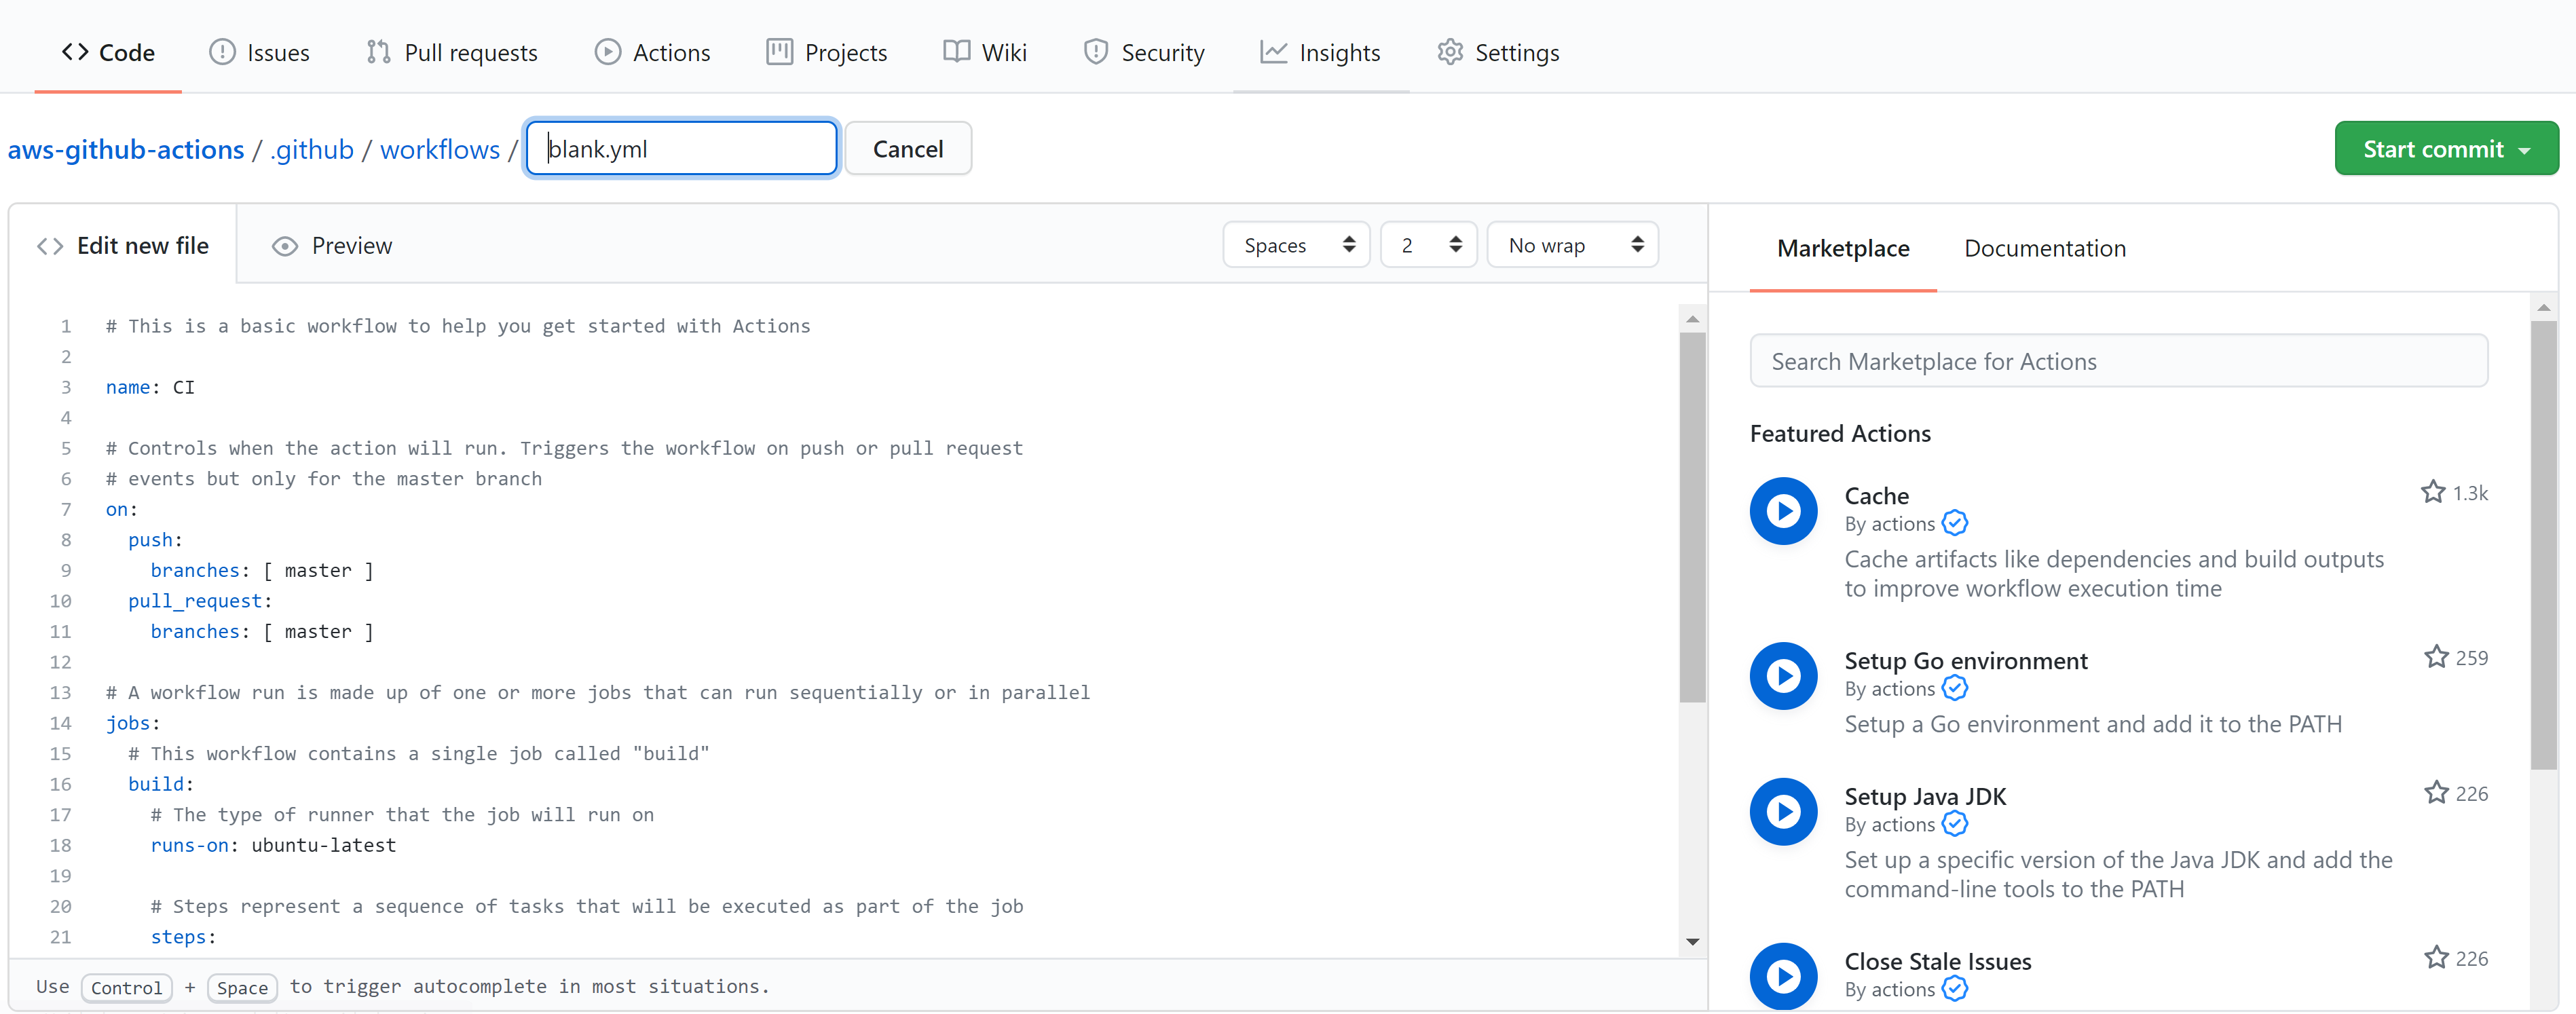Click the star icon for Setup Go environment

(2435, 657)
